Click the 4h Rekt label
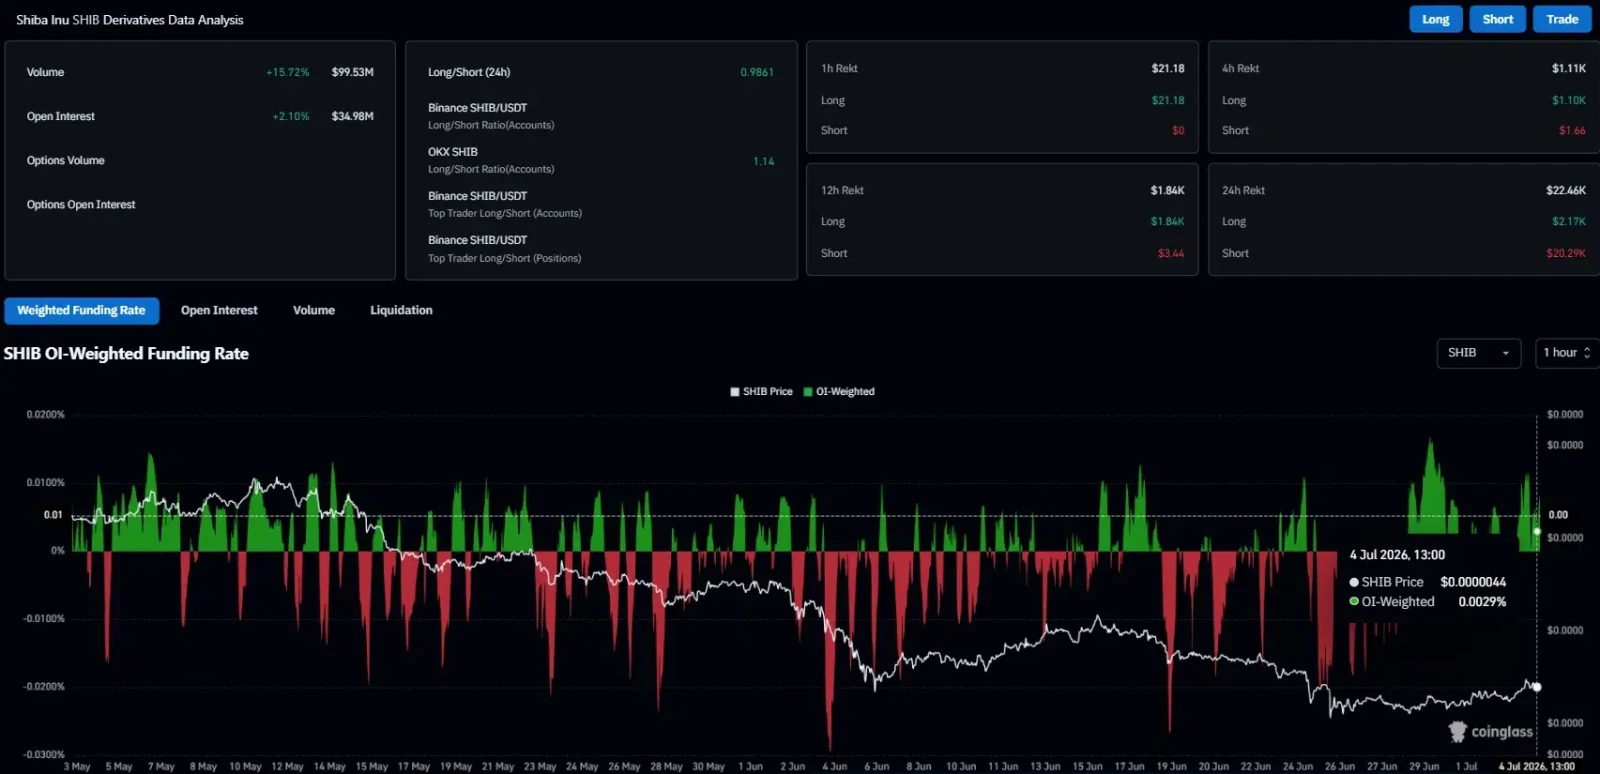This screenshot has height=774, width=1600. pyautogui.click(x=1240, y=68)
